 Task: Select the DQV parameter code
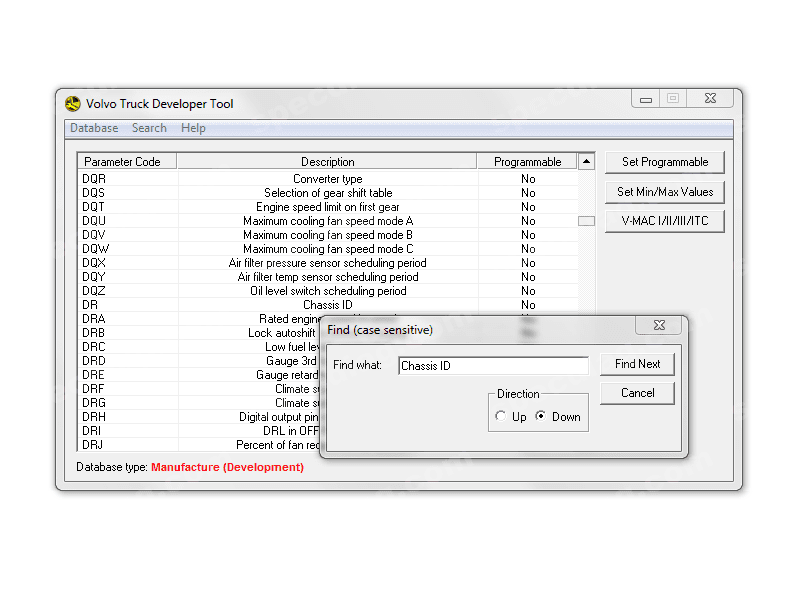(x=94, y=235)
